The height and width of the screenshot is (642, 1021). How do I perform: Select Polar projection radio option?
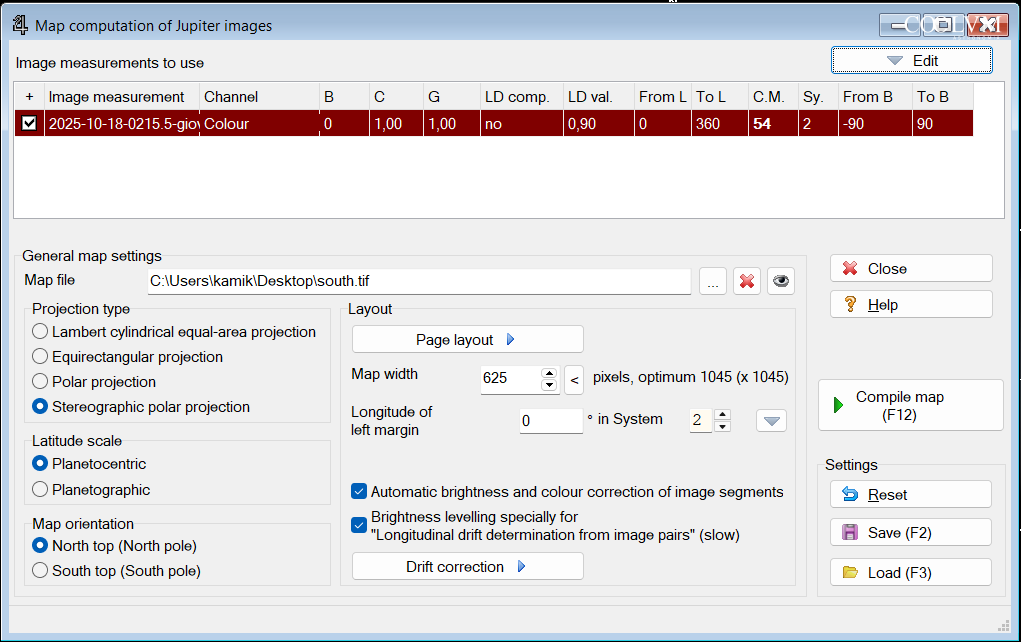(40, 382)
